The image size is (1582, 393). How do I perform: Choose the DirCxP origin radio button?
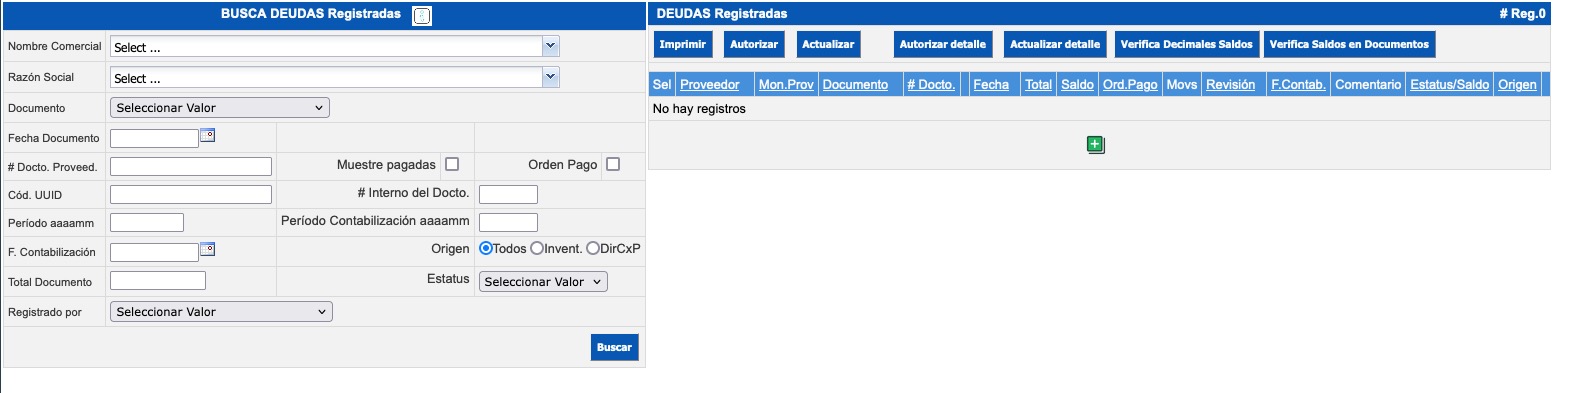click(593, 248)
